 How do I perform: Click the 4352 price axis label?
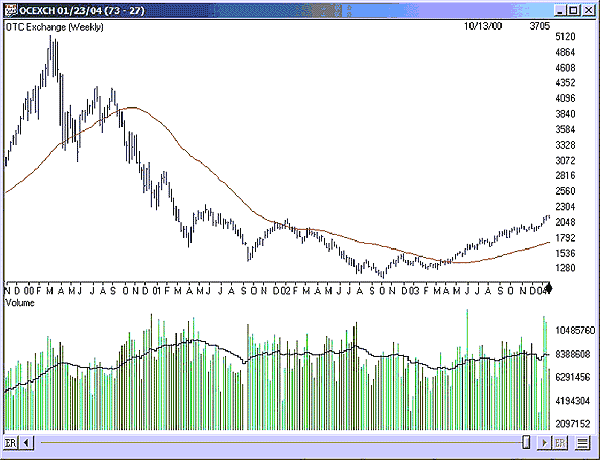(x=565, y=83)
